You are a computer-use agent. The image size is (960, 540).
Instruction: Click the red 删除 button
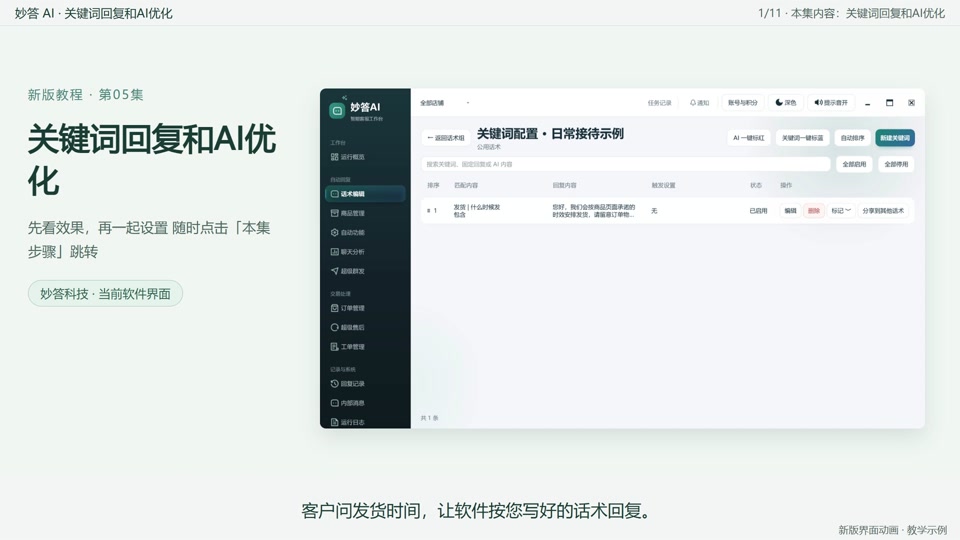coord(814,211)
